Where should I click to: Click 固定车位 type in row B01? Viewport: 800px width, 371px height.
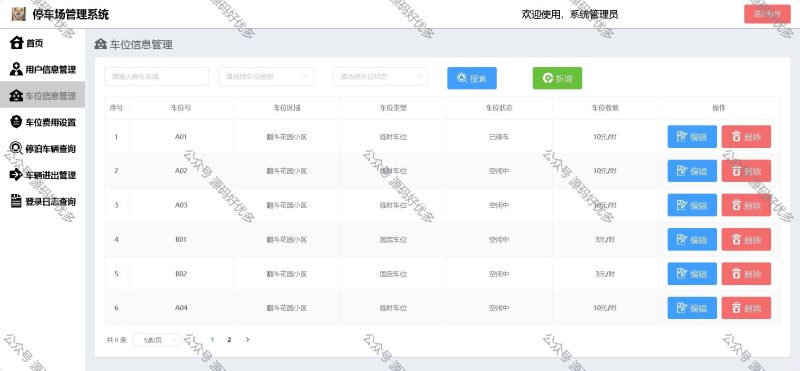[x=393, y=239]
